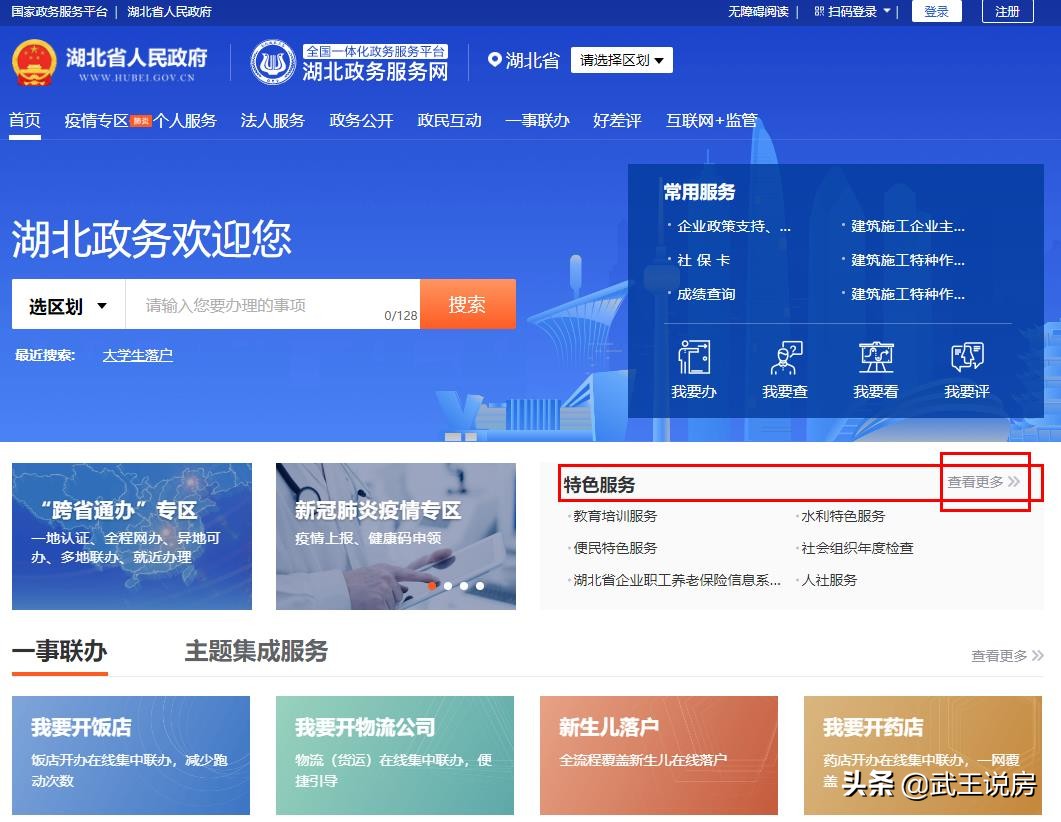Open the 政民互动 menu item
1061x822 pixels.
[449, 120]
